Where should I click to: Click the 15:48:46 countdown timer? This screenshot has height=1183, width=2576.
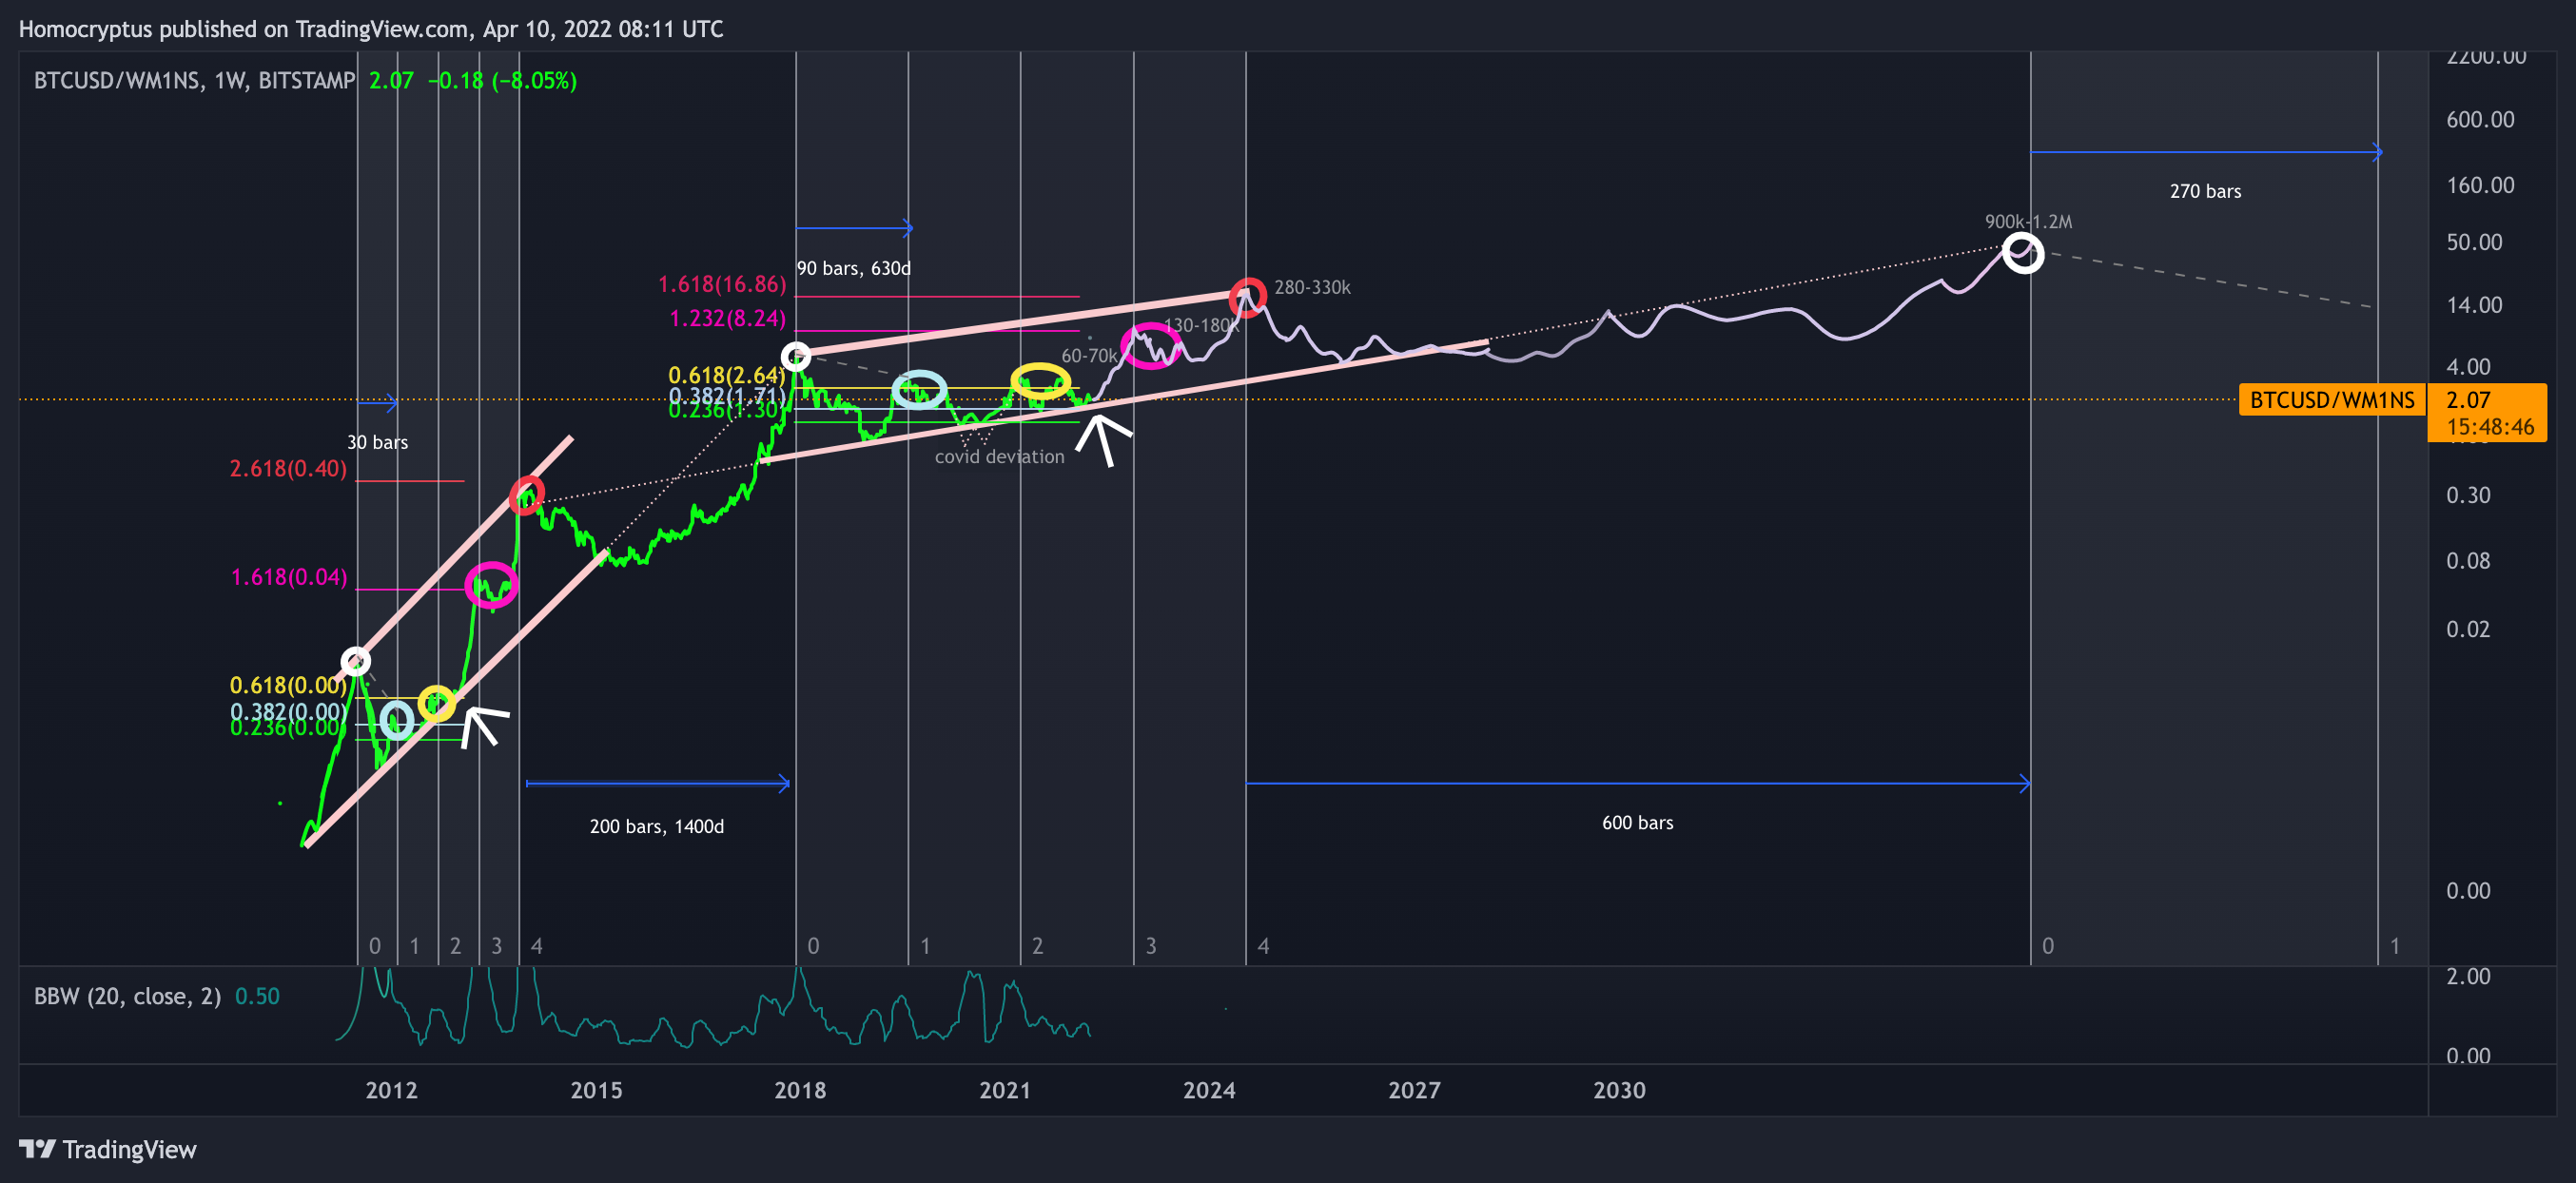coord(2490,427)
